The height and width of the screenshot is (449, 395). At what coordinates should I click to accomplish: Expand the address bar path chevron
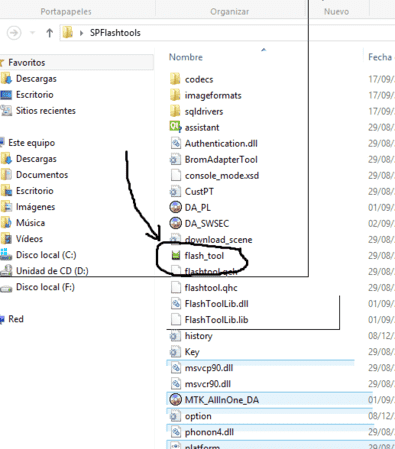81,33
